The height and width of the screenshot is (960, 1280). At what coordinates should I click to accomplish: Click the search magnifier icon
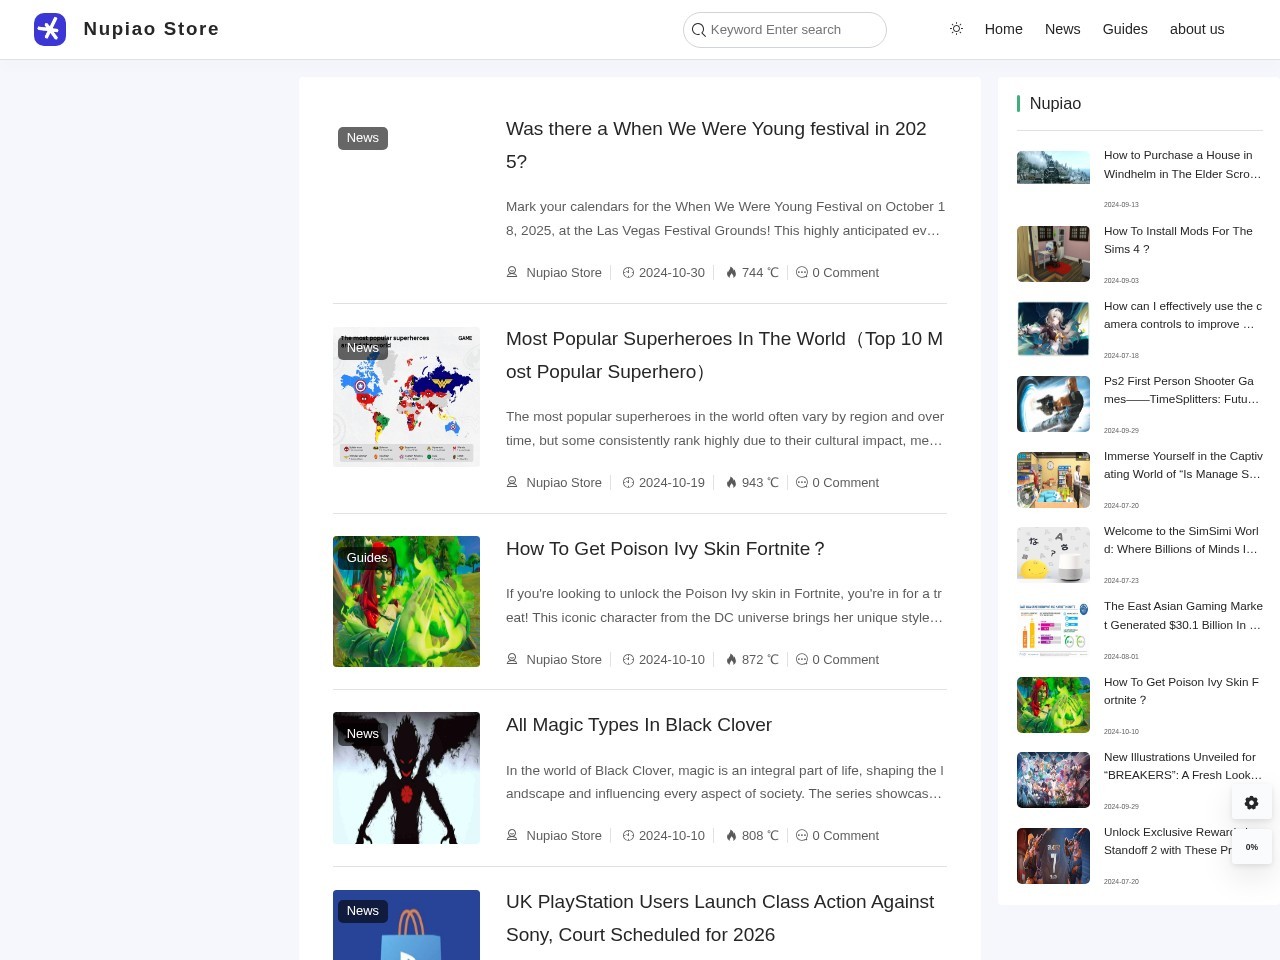click(x=699, y=30)
